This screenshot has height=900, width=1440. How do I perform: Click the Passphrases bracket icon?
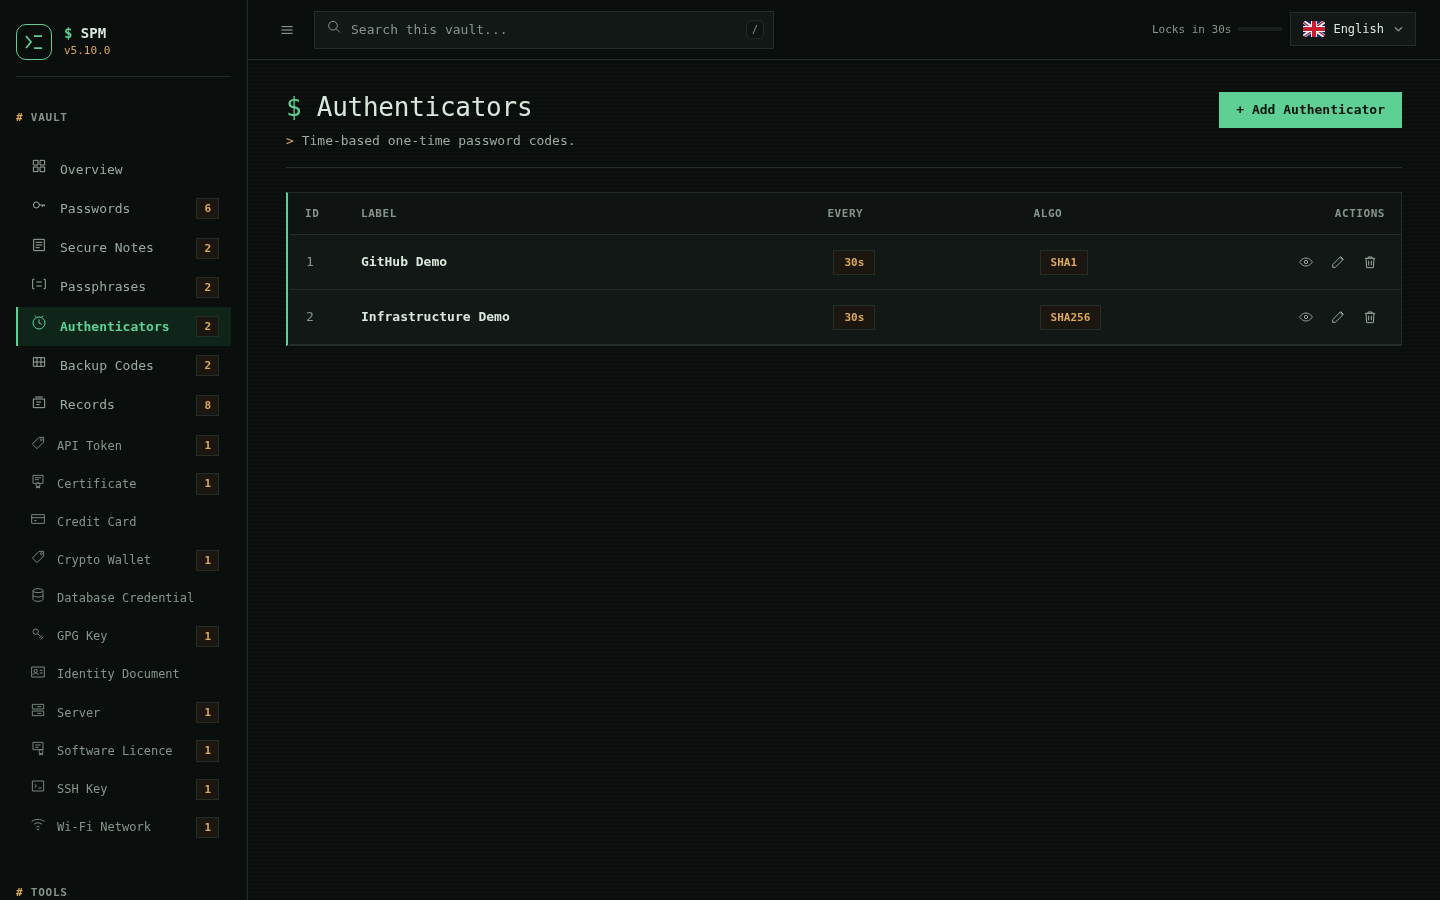tap(39, 284)
